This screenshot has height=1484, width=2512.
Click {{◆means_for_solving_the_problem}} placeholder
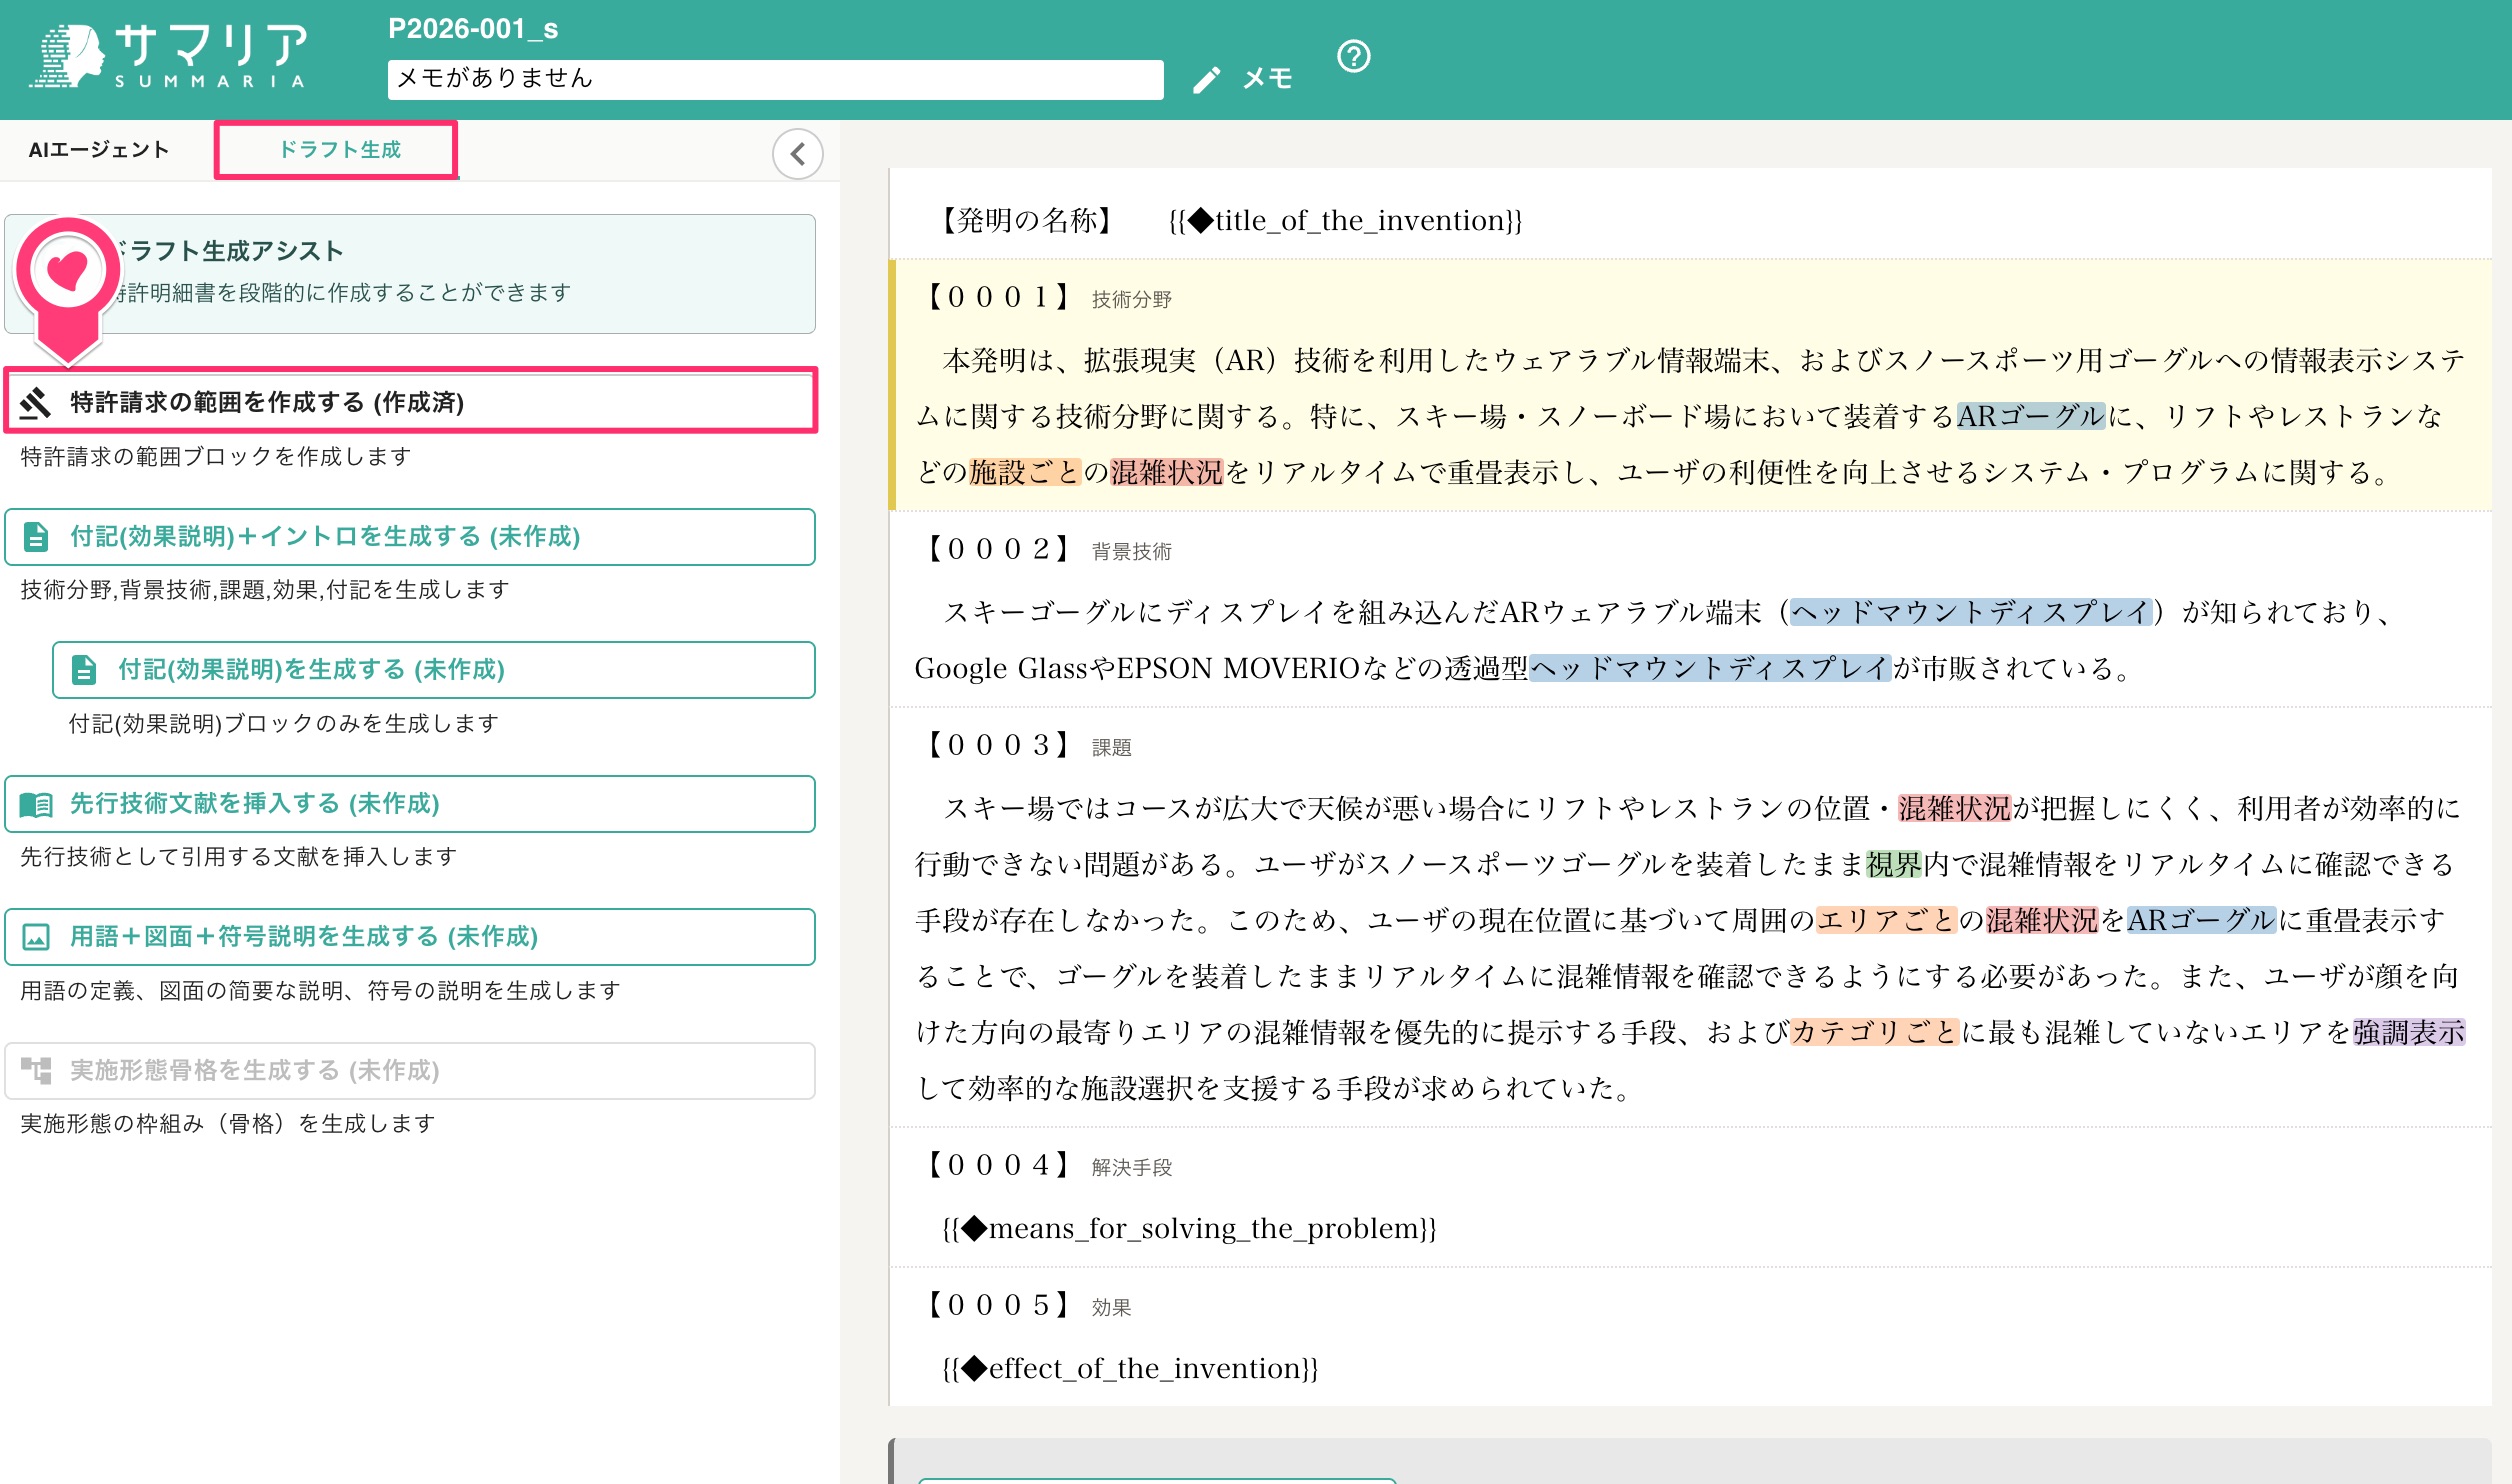1189,1228
